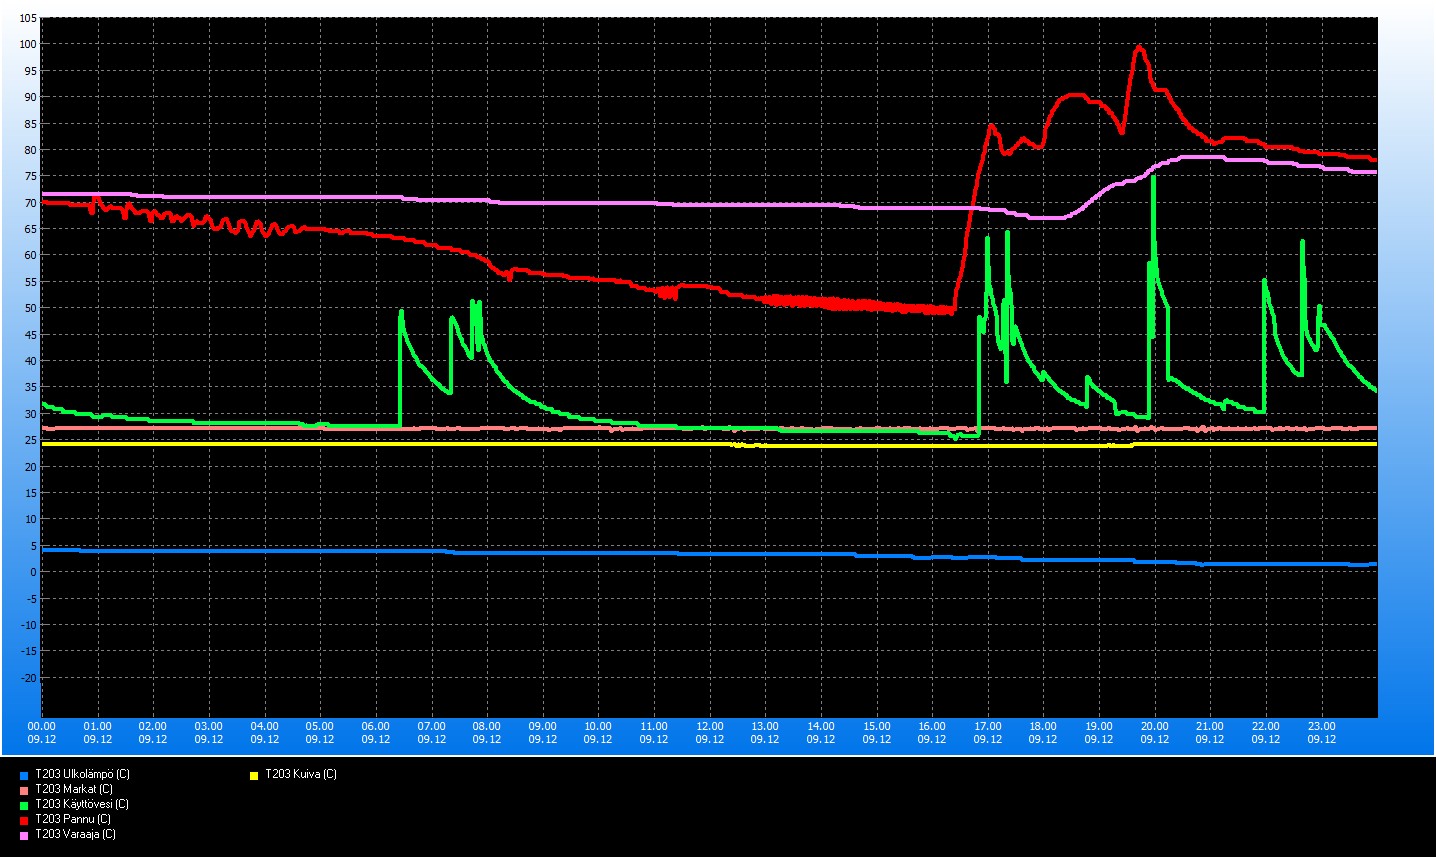
Task: Click the 06.00 time axis label
Action: point(376,726)
